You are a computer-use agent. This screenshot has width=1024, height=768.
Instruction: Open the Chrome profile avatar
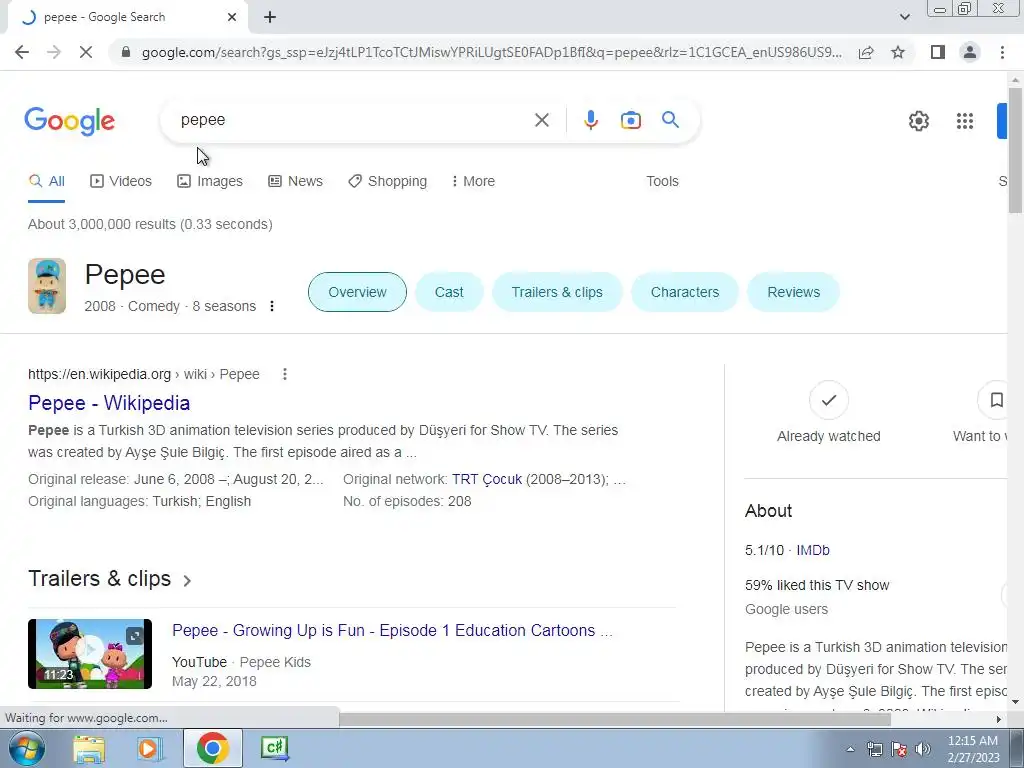point(970,52)
